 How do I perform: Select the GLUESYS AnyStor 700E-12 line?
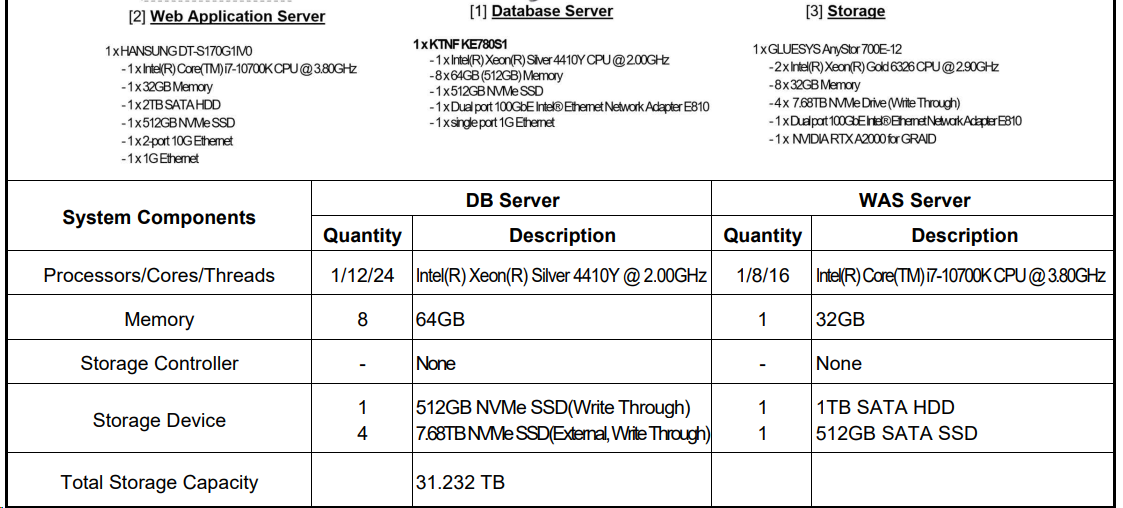pos(826,49)
